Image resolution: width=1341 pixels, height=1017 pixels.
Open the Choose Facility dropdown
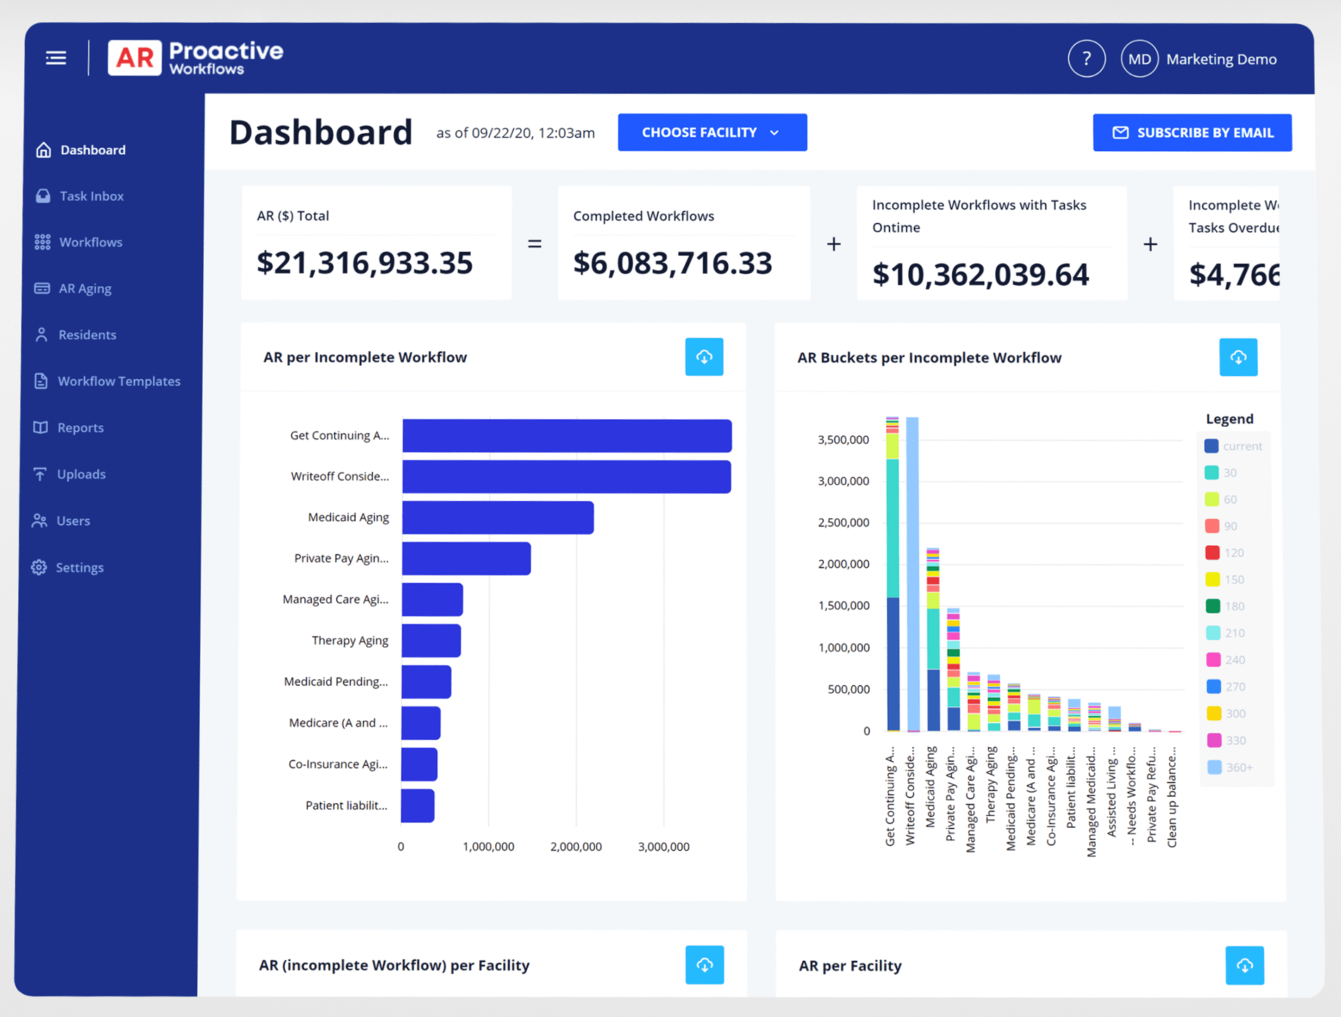click(x=712, y=132)
